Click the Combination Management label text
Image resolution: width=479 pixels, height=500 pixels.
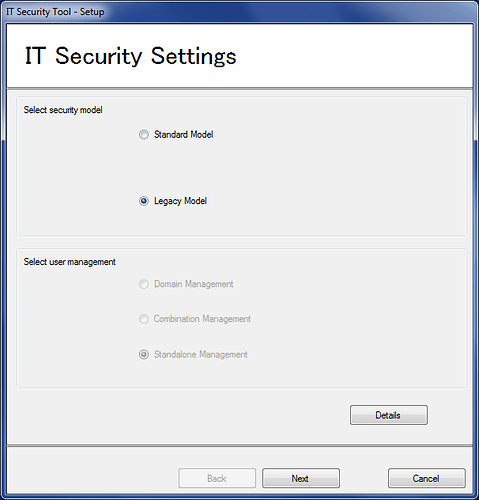tap(202, 319)
